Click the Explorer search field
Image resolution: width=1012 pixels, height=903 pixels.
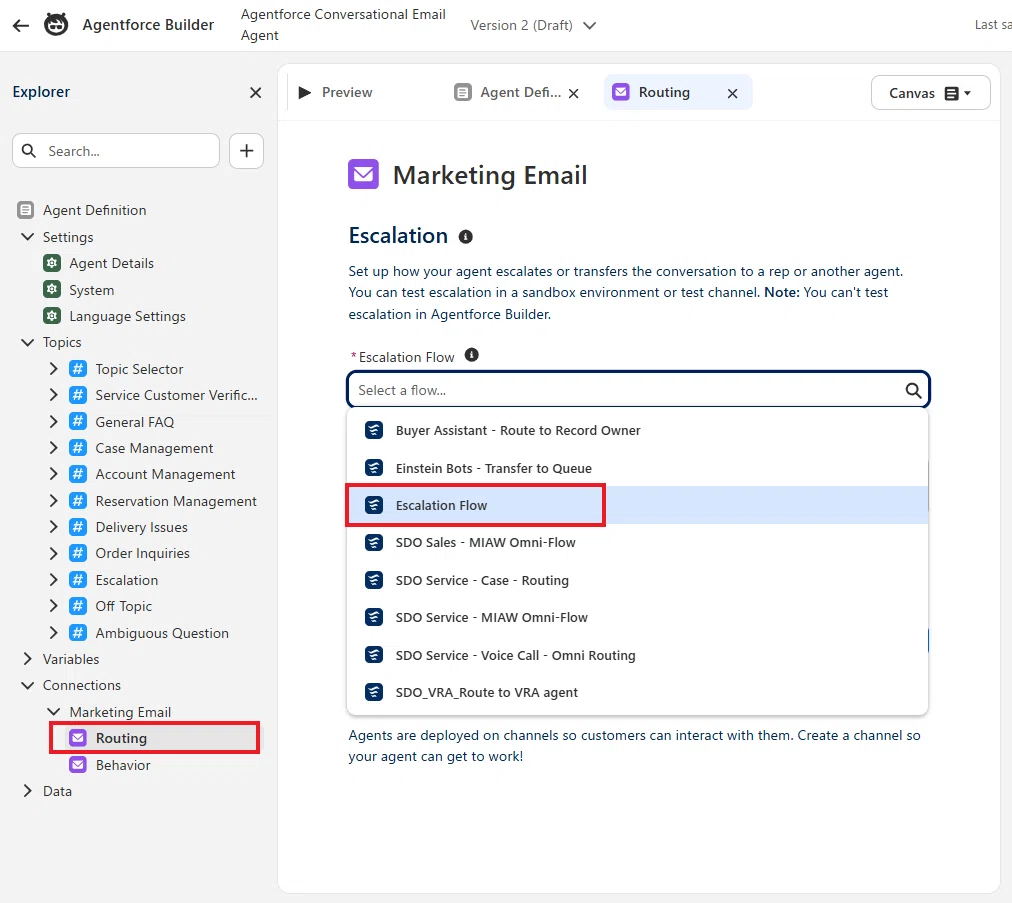click(116, 151)
